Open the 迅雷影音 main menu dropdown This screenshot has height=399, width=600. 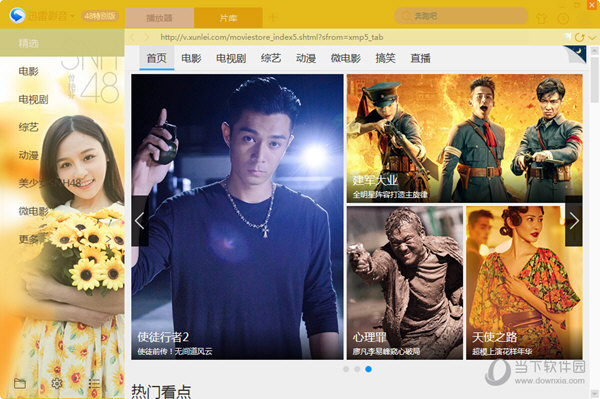click(51, 16)
